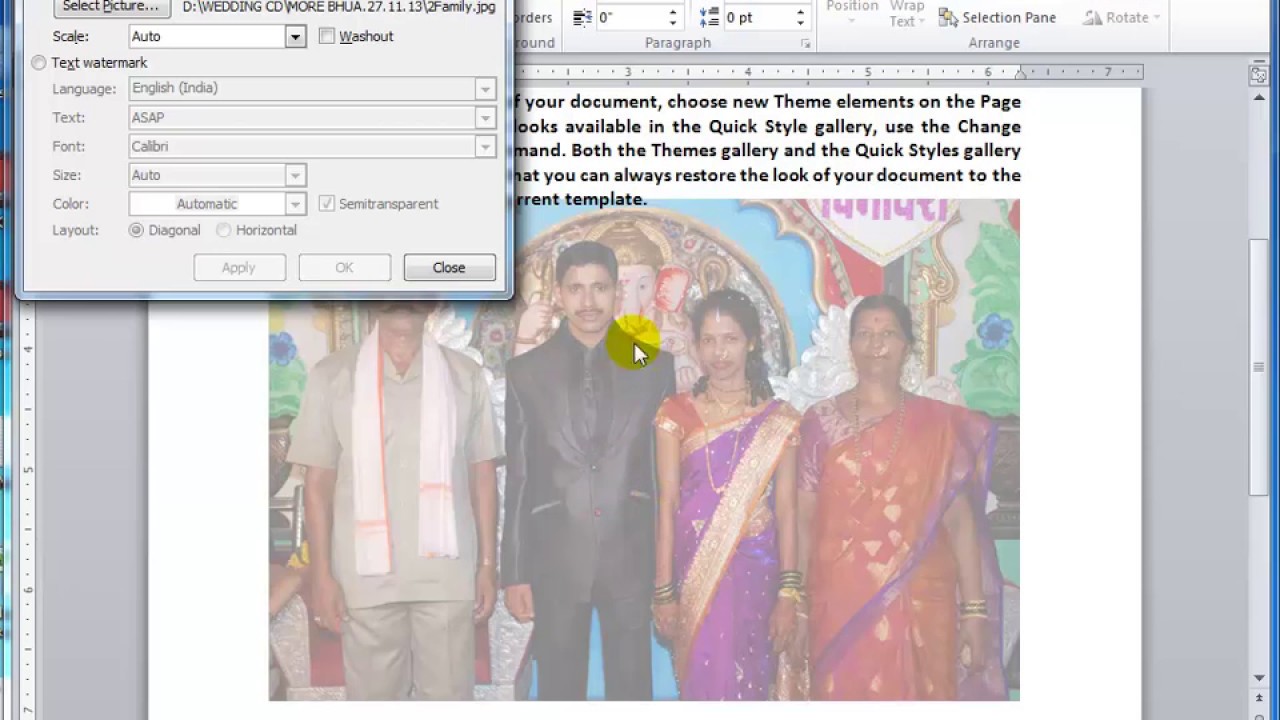Click the right indent marker on the ruler
Screen dimensions: 1280x720
(x=1020, y=74)
